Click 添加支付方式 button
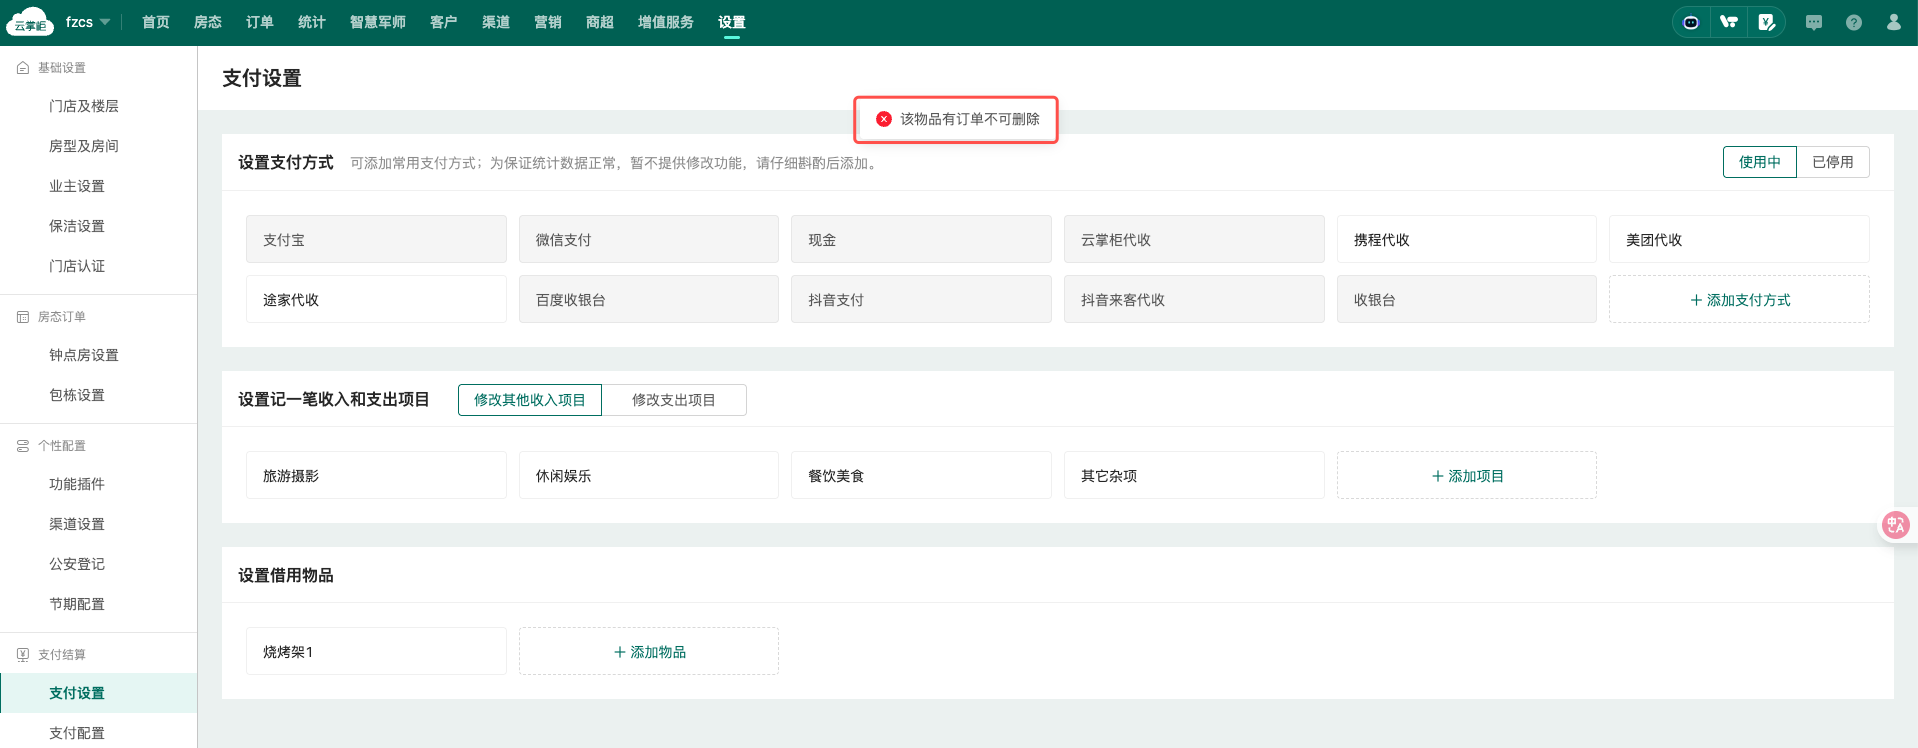1918x748 pixels. coord(1739,300)
